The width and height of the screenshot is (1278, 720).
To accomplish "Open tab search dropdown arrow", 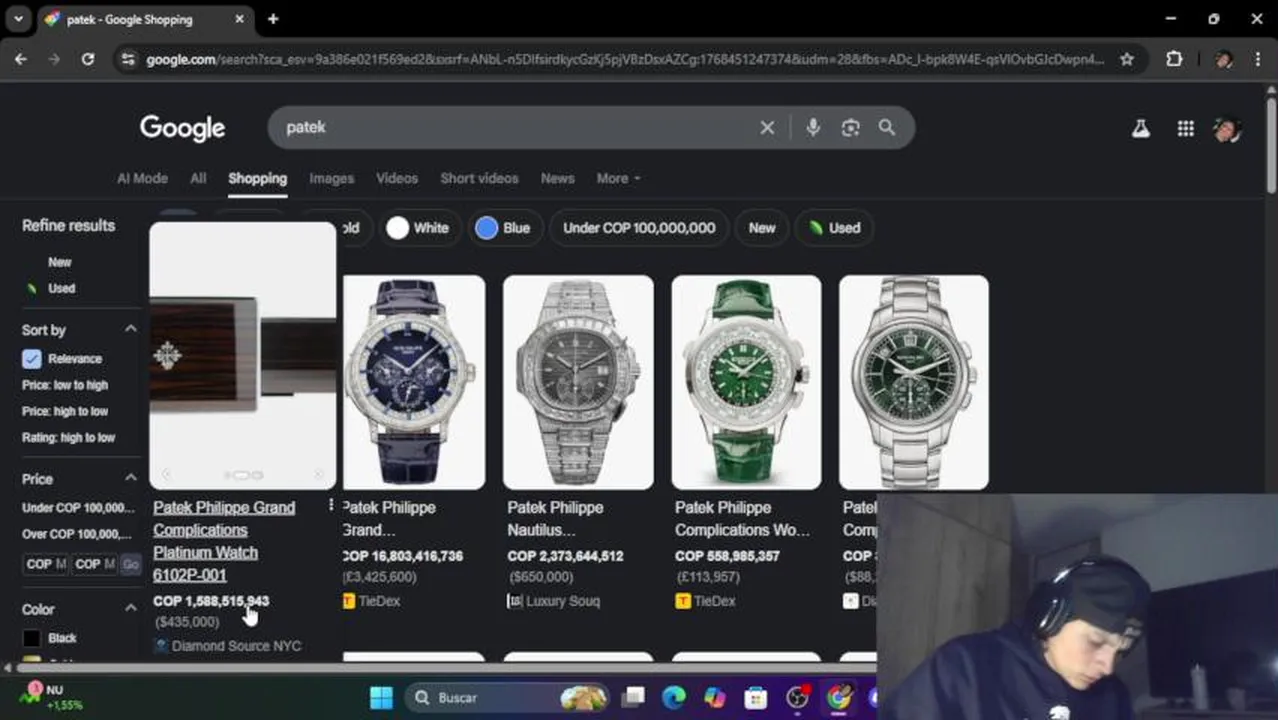I will pyautogui.click(x=18, y=19).
